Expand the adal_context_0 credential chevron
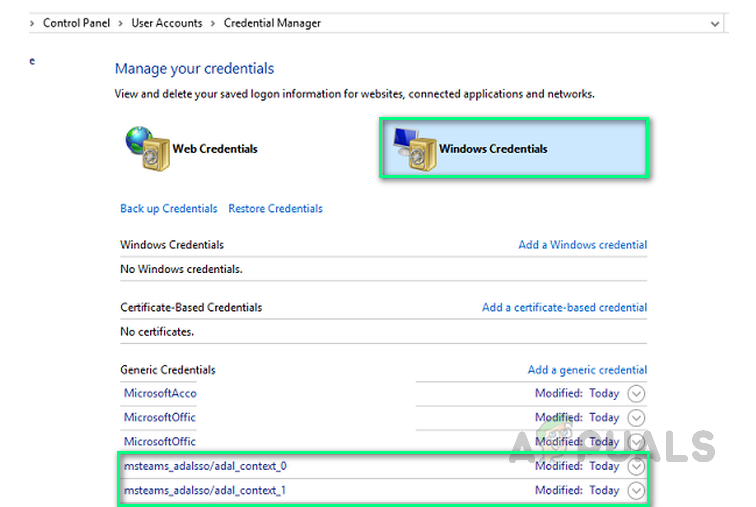This screenshot has width=756, height=507. pyautogui.click(x=637, y=466)
